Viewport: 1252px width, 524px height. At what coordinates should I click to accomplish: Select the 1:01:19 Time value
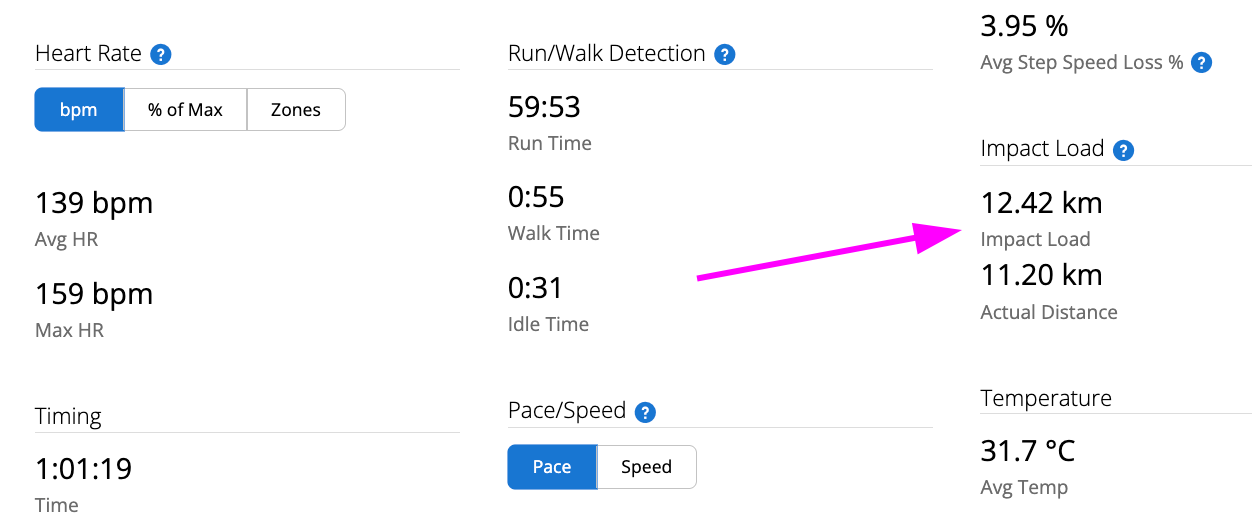click(x=83, y=469)
